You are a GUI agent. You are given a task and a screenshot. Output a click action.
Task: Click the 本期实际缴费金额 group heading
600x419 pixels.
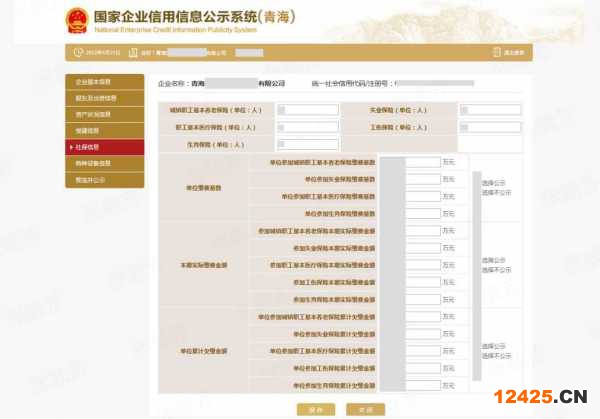click(204, 265)
